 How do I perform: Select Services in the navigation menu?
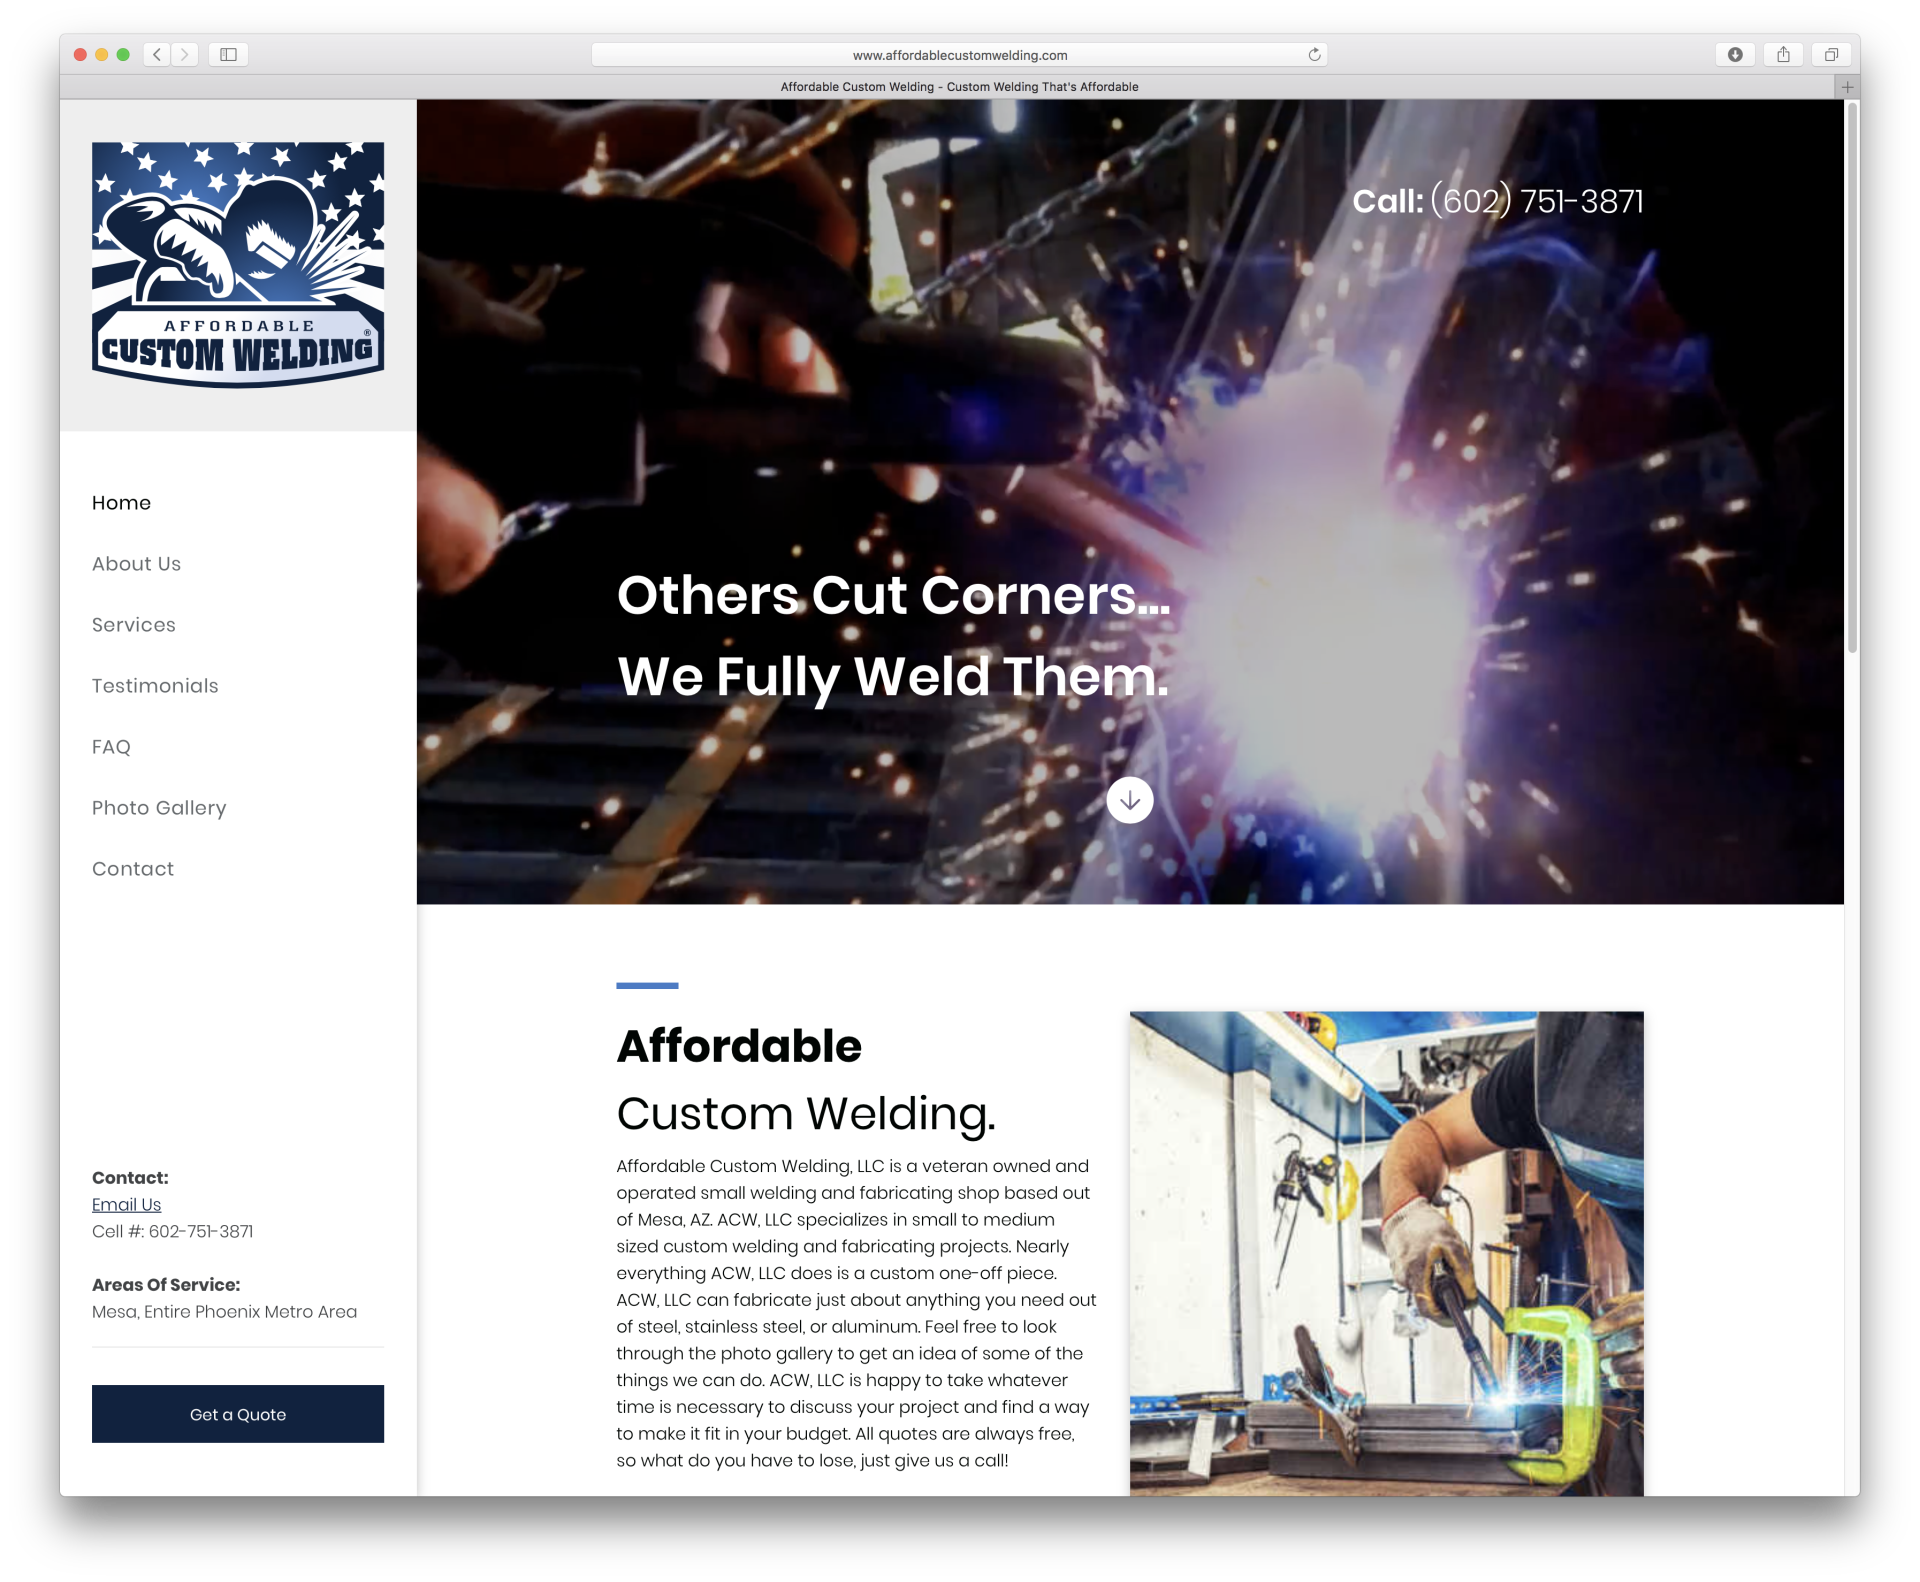(x=133, y=624)
